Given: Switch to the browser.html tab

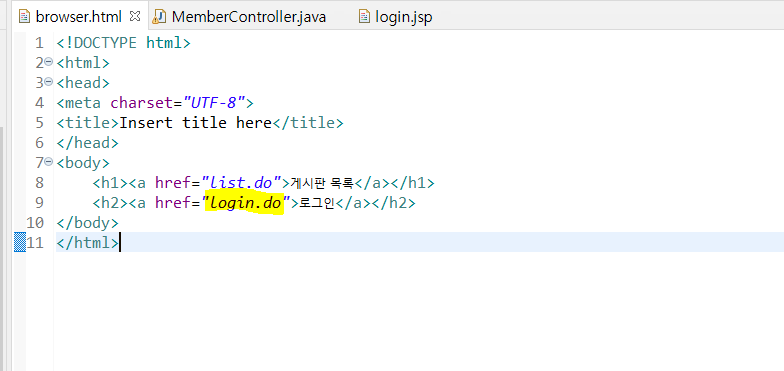Looking at the screenshot, I should point(78,17).
